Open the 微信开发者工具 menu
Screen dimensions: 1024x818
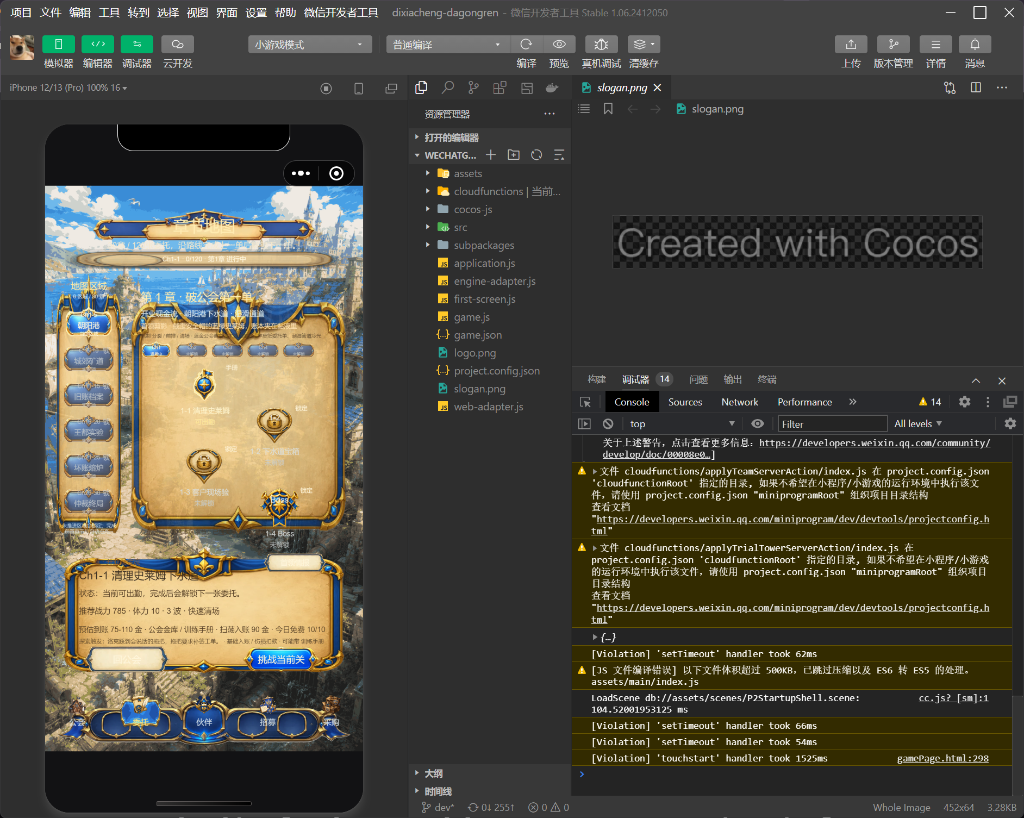pyautogui.click(x=341, y=12)
